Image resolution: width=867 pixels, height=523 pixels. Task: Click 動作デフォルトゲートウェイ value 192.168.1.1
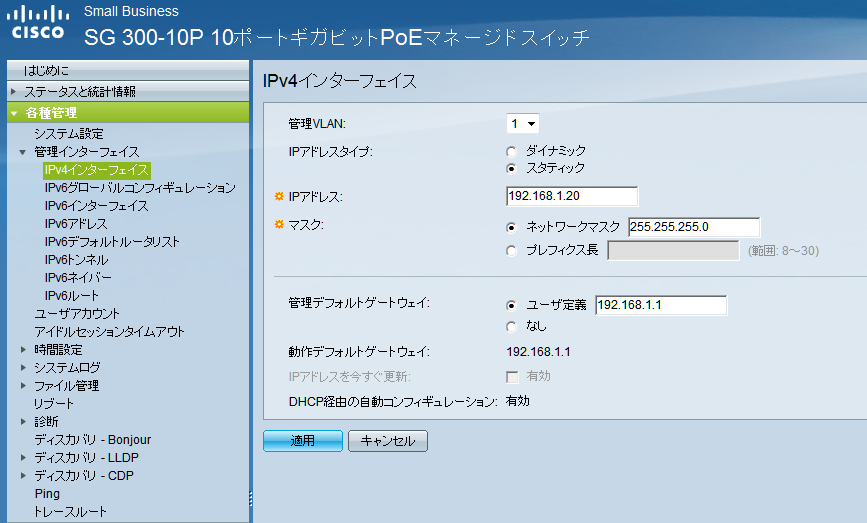click(538, 352)
